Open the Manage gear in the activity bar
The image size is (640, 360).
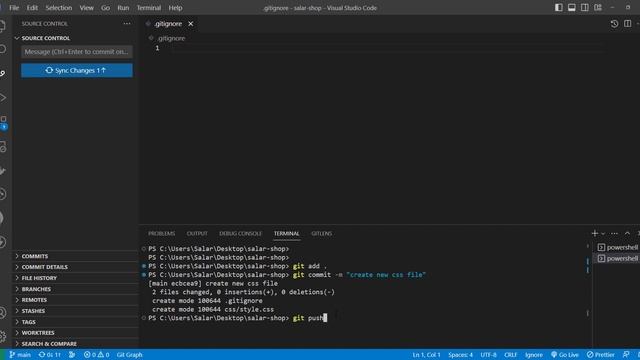click(2, 337)
